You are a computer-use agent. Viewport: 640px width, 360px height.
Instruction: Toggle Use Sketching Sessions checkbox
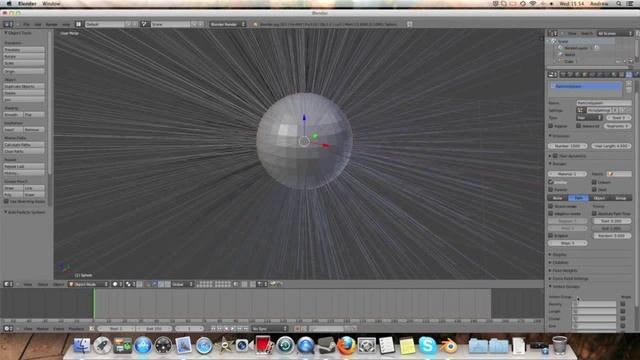(x=6, y=201)
